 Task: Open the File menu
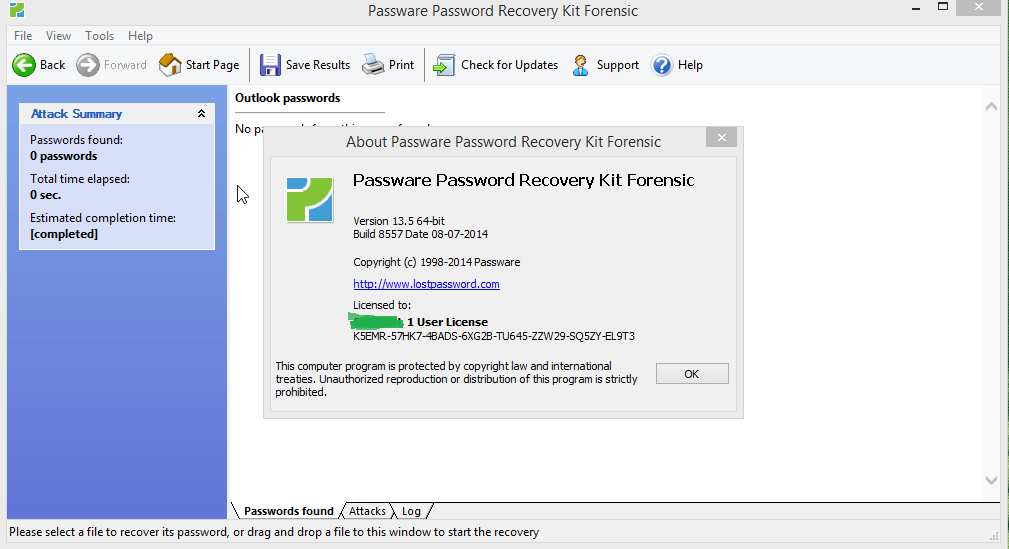coord(23,36)
